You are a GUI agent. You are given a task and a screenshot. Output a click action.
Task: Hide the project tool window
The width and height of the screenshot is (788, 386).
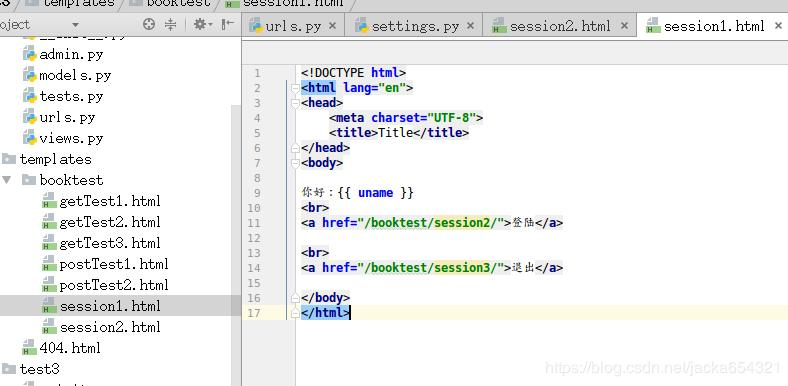point(228,24)
